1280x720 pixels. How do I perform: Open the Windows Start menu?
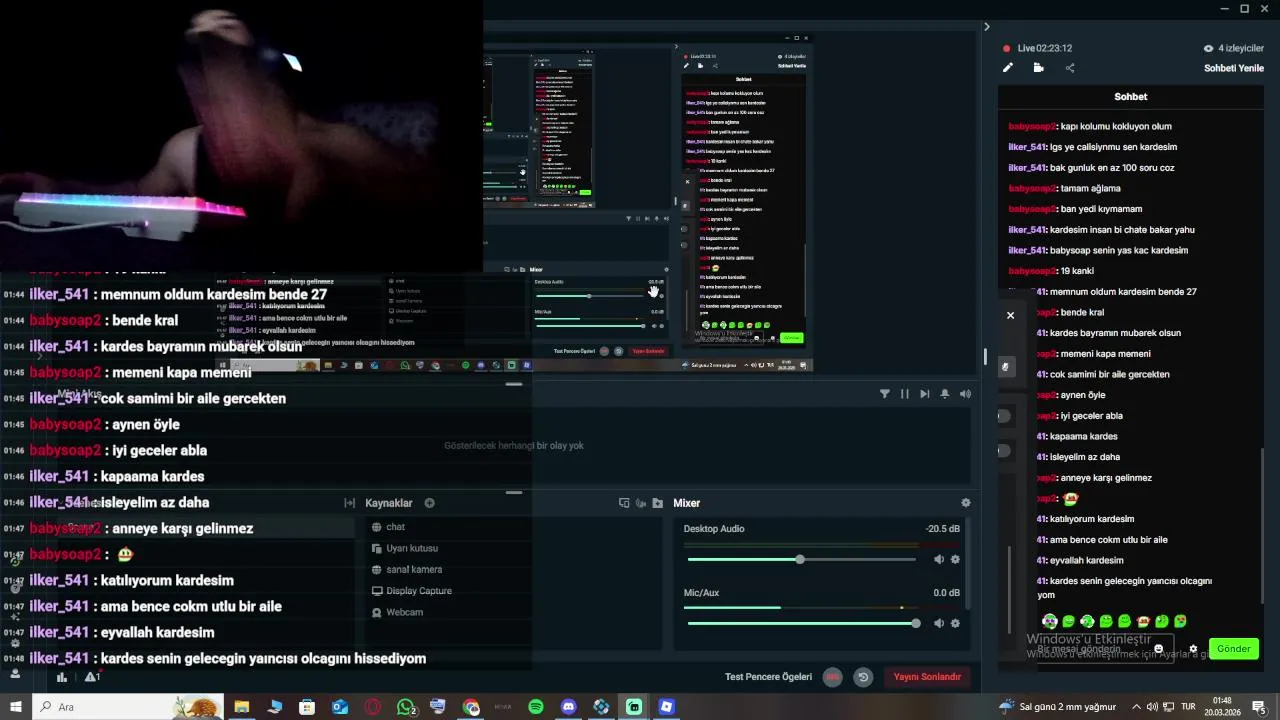coord(16,707)
